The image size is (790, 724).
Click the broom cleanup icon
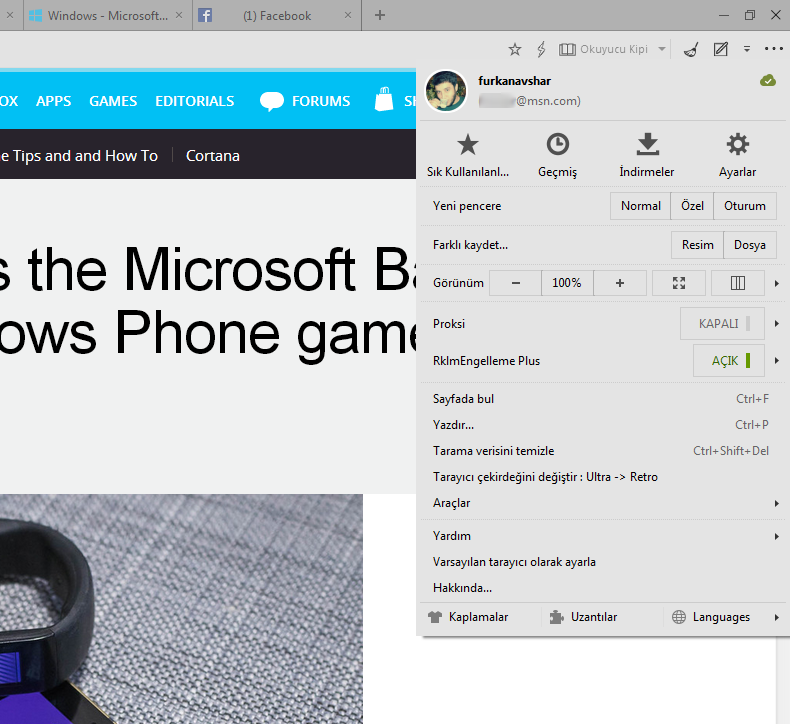pyautogui.click(x=691, y=49)
